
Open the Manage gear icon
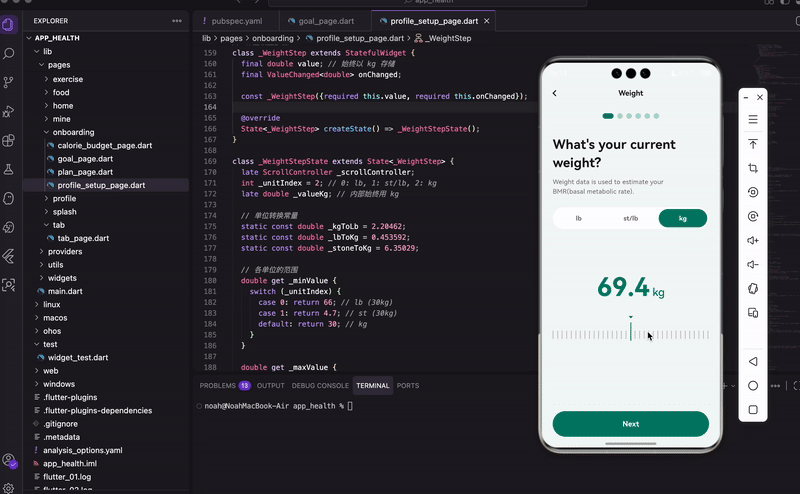coord(9,488)
